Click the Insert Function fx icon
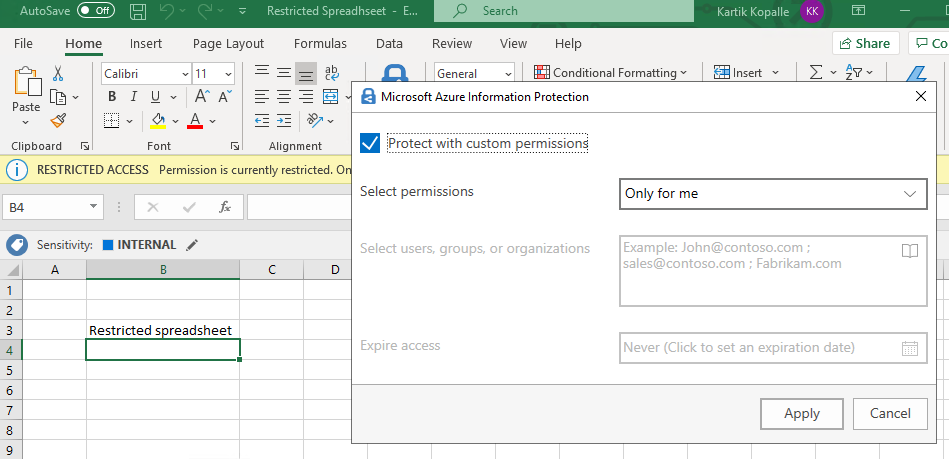This screenshot has width=949, height=459. click(225, 207)
